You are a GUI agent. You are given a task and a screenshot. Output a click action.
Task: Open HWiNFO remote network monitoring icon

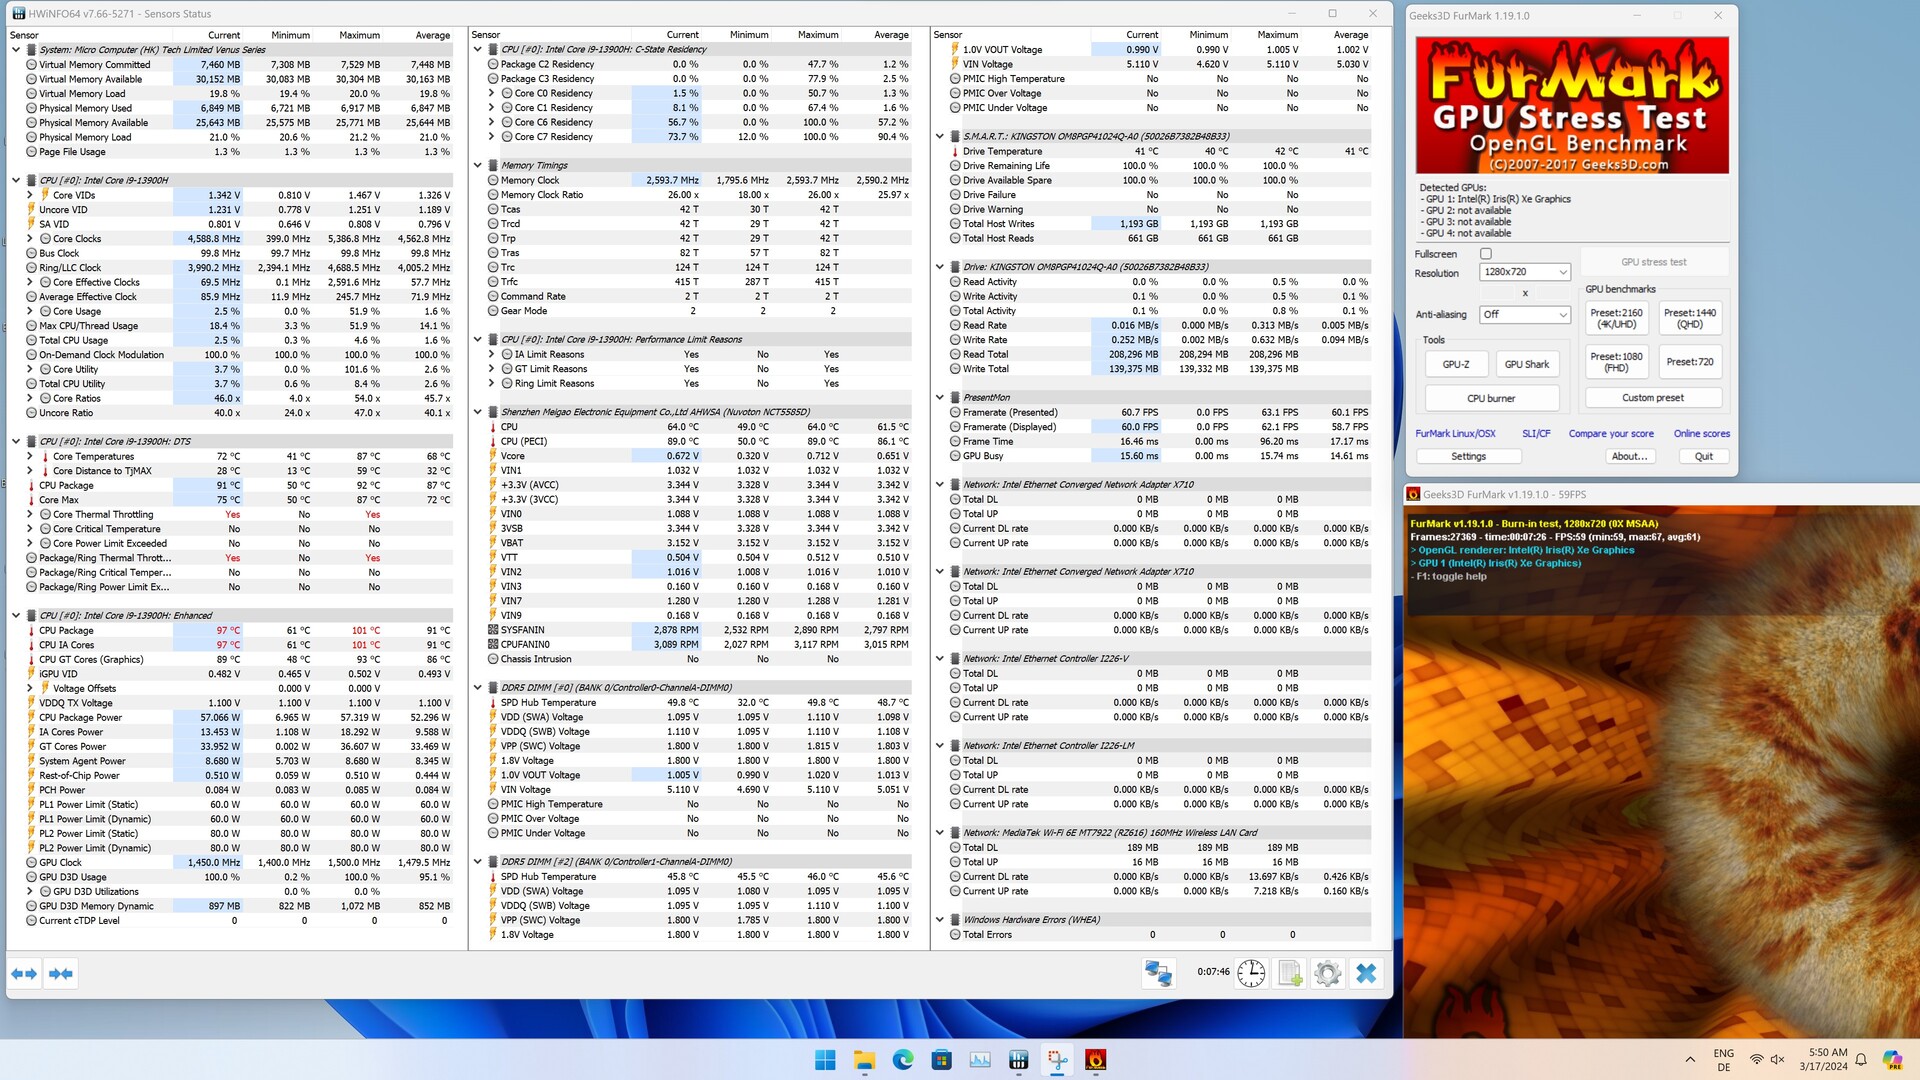click(x=1159, y=973)
